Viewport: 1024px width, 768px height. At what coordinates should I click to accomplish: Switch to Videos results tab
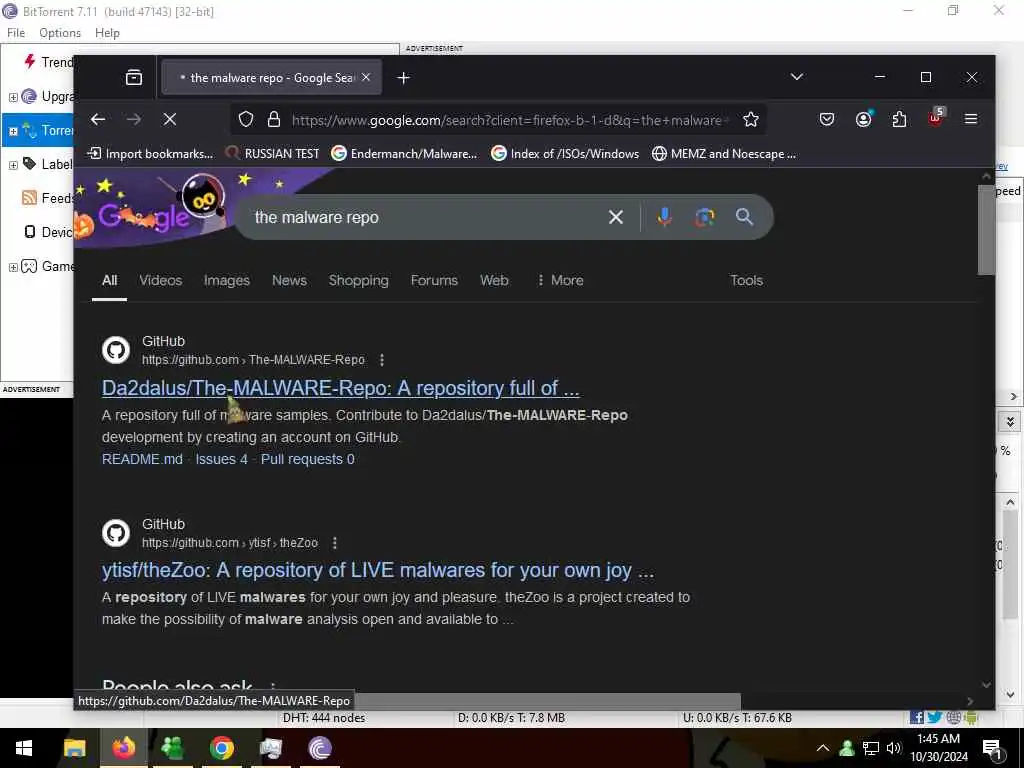pyautogui.click(x=161, y=280)
